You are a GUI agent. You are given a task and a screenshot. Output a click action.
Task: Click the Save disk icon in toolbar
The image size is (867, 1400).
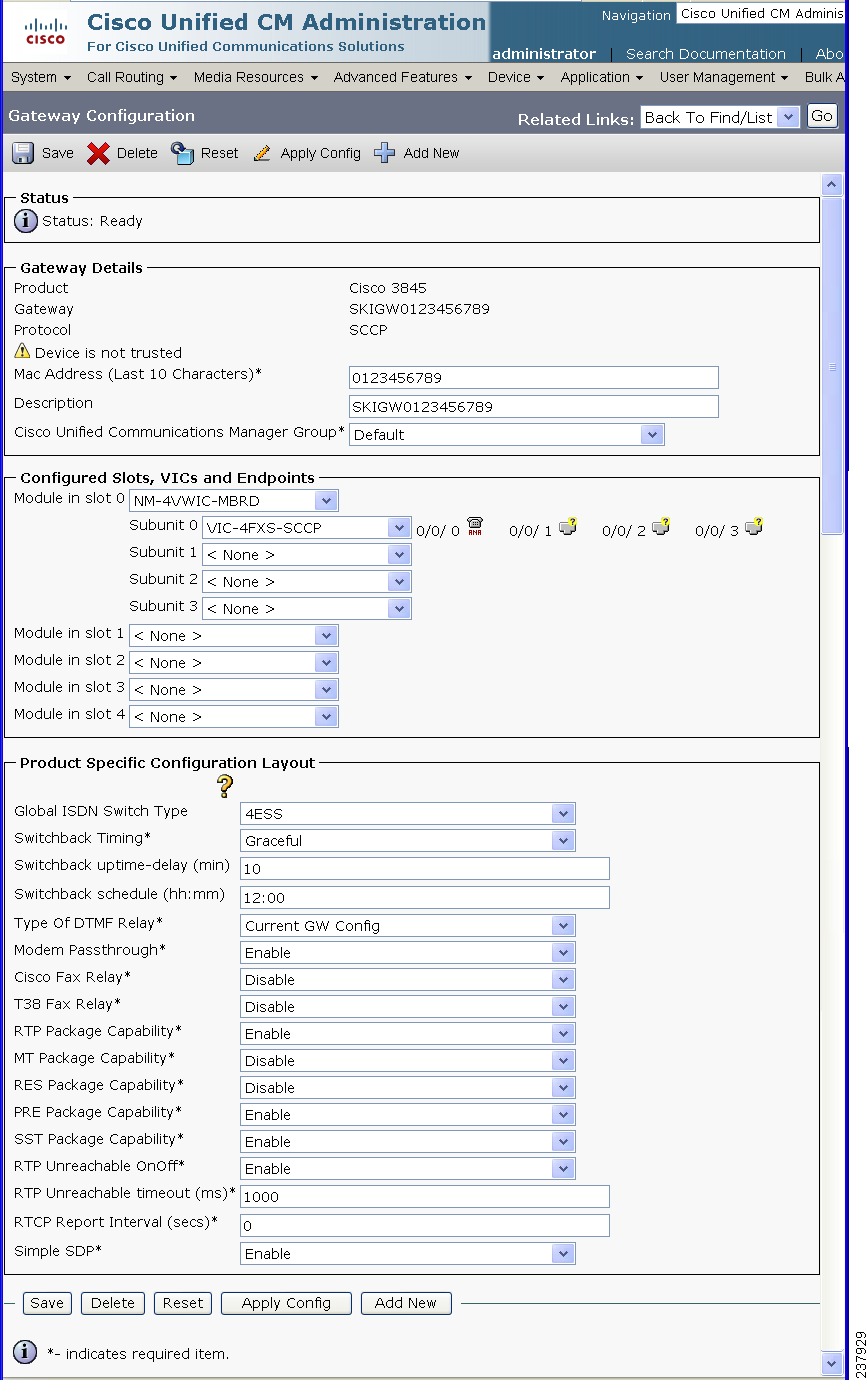coord(23,153)
